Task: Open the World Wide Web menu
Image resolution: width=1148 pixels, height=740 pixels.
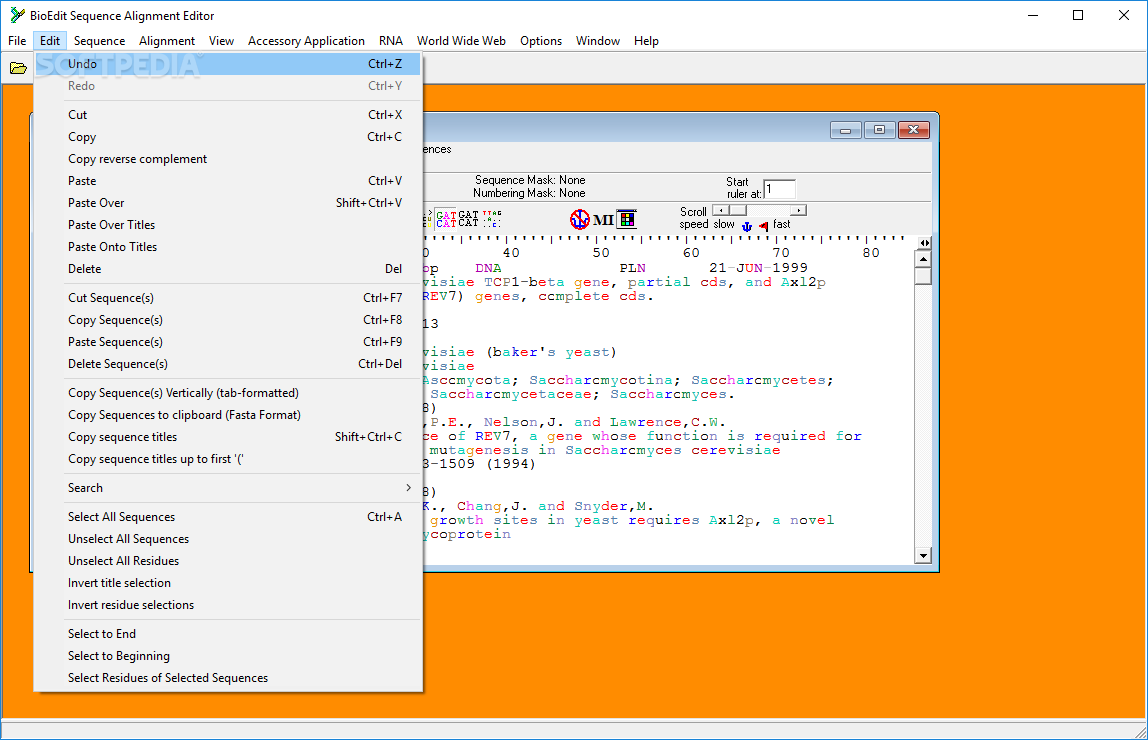Action: tap(461, 41)
